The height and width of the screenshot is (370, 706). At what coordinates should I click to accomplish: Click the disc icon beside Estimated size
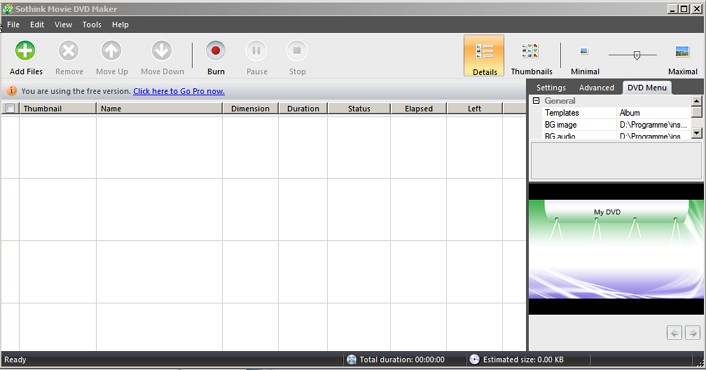coord(474,359)
